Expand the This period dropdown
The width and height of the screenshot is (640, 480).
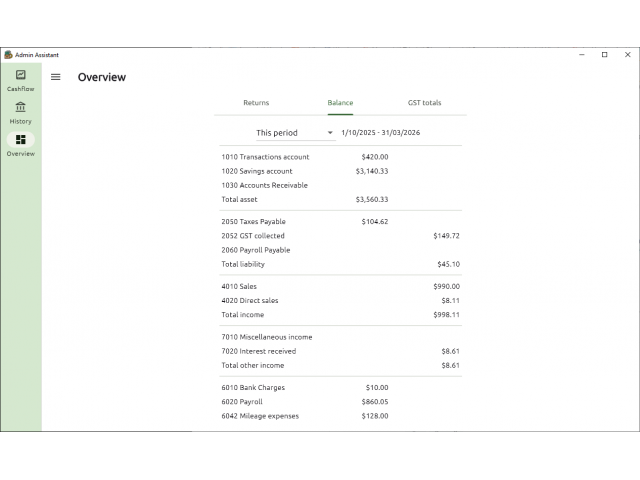click(x=288, y=133)
